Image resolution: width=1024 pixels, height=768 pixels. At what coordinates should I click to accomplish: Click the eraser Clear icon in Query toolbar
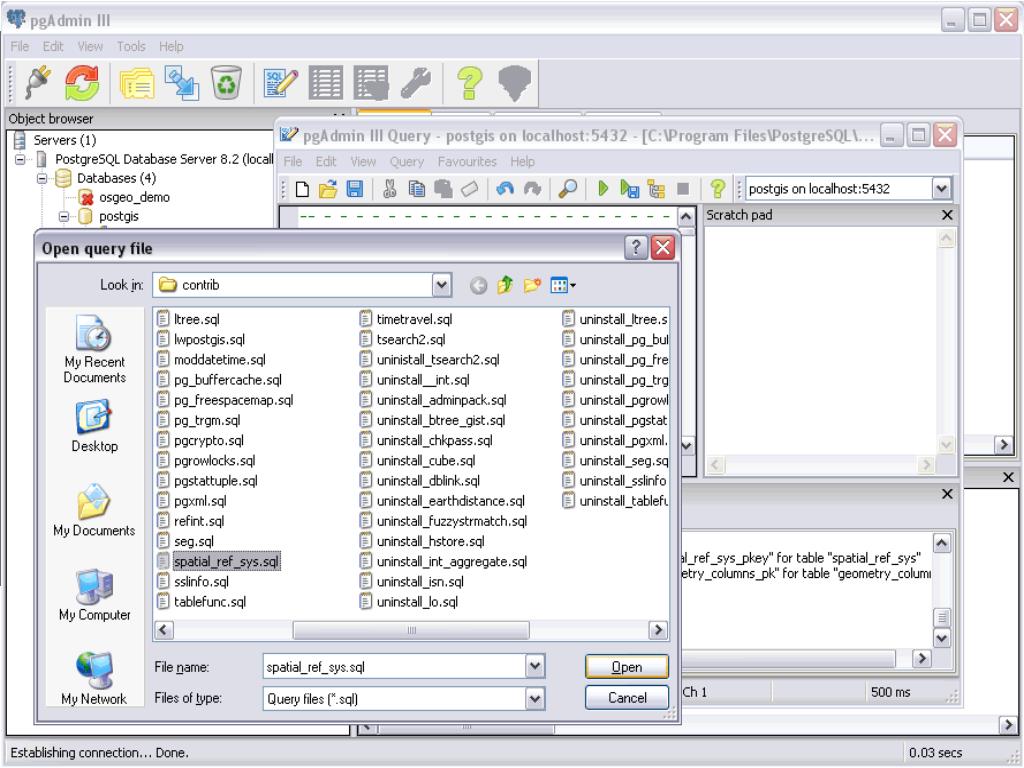(470, 189)
